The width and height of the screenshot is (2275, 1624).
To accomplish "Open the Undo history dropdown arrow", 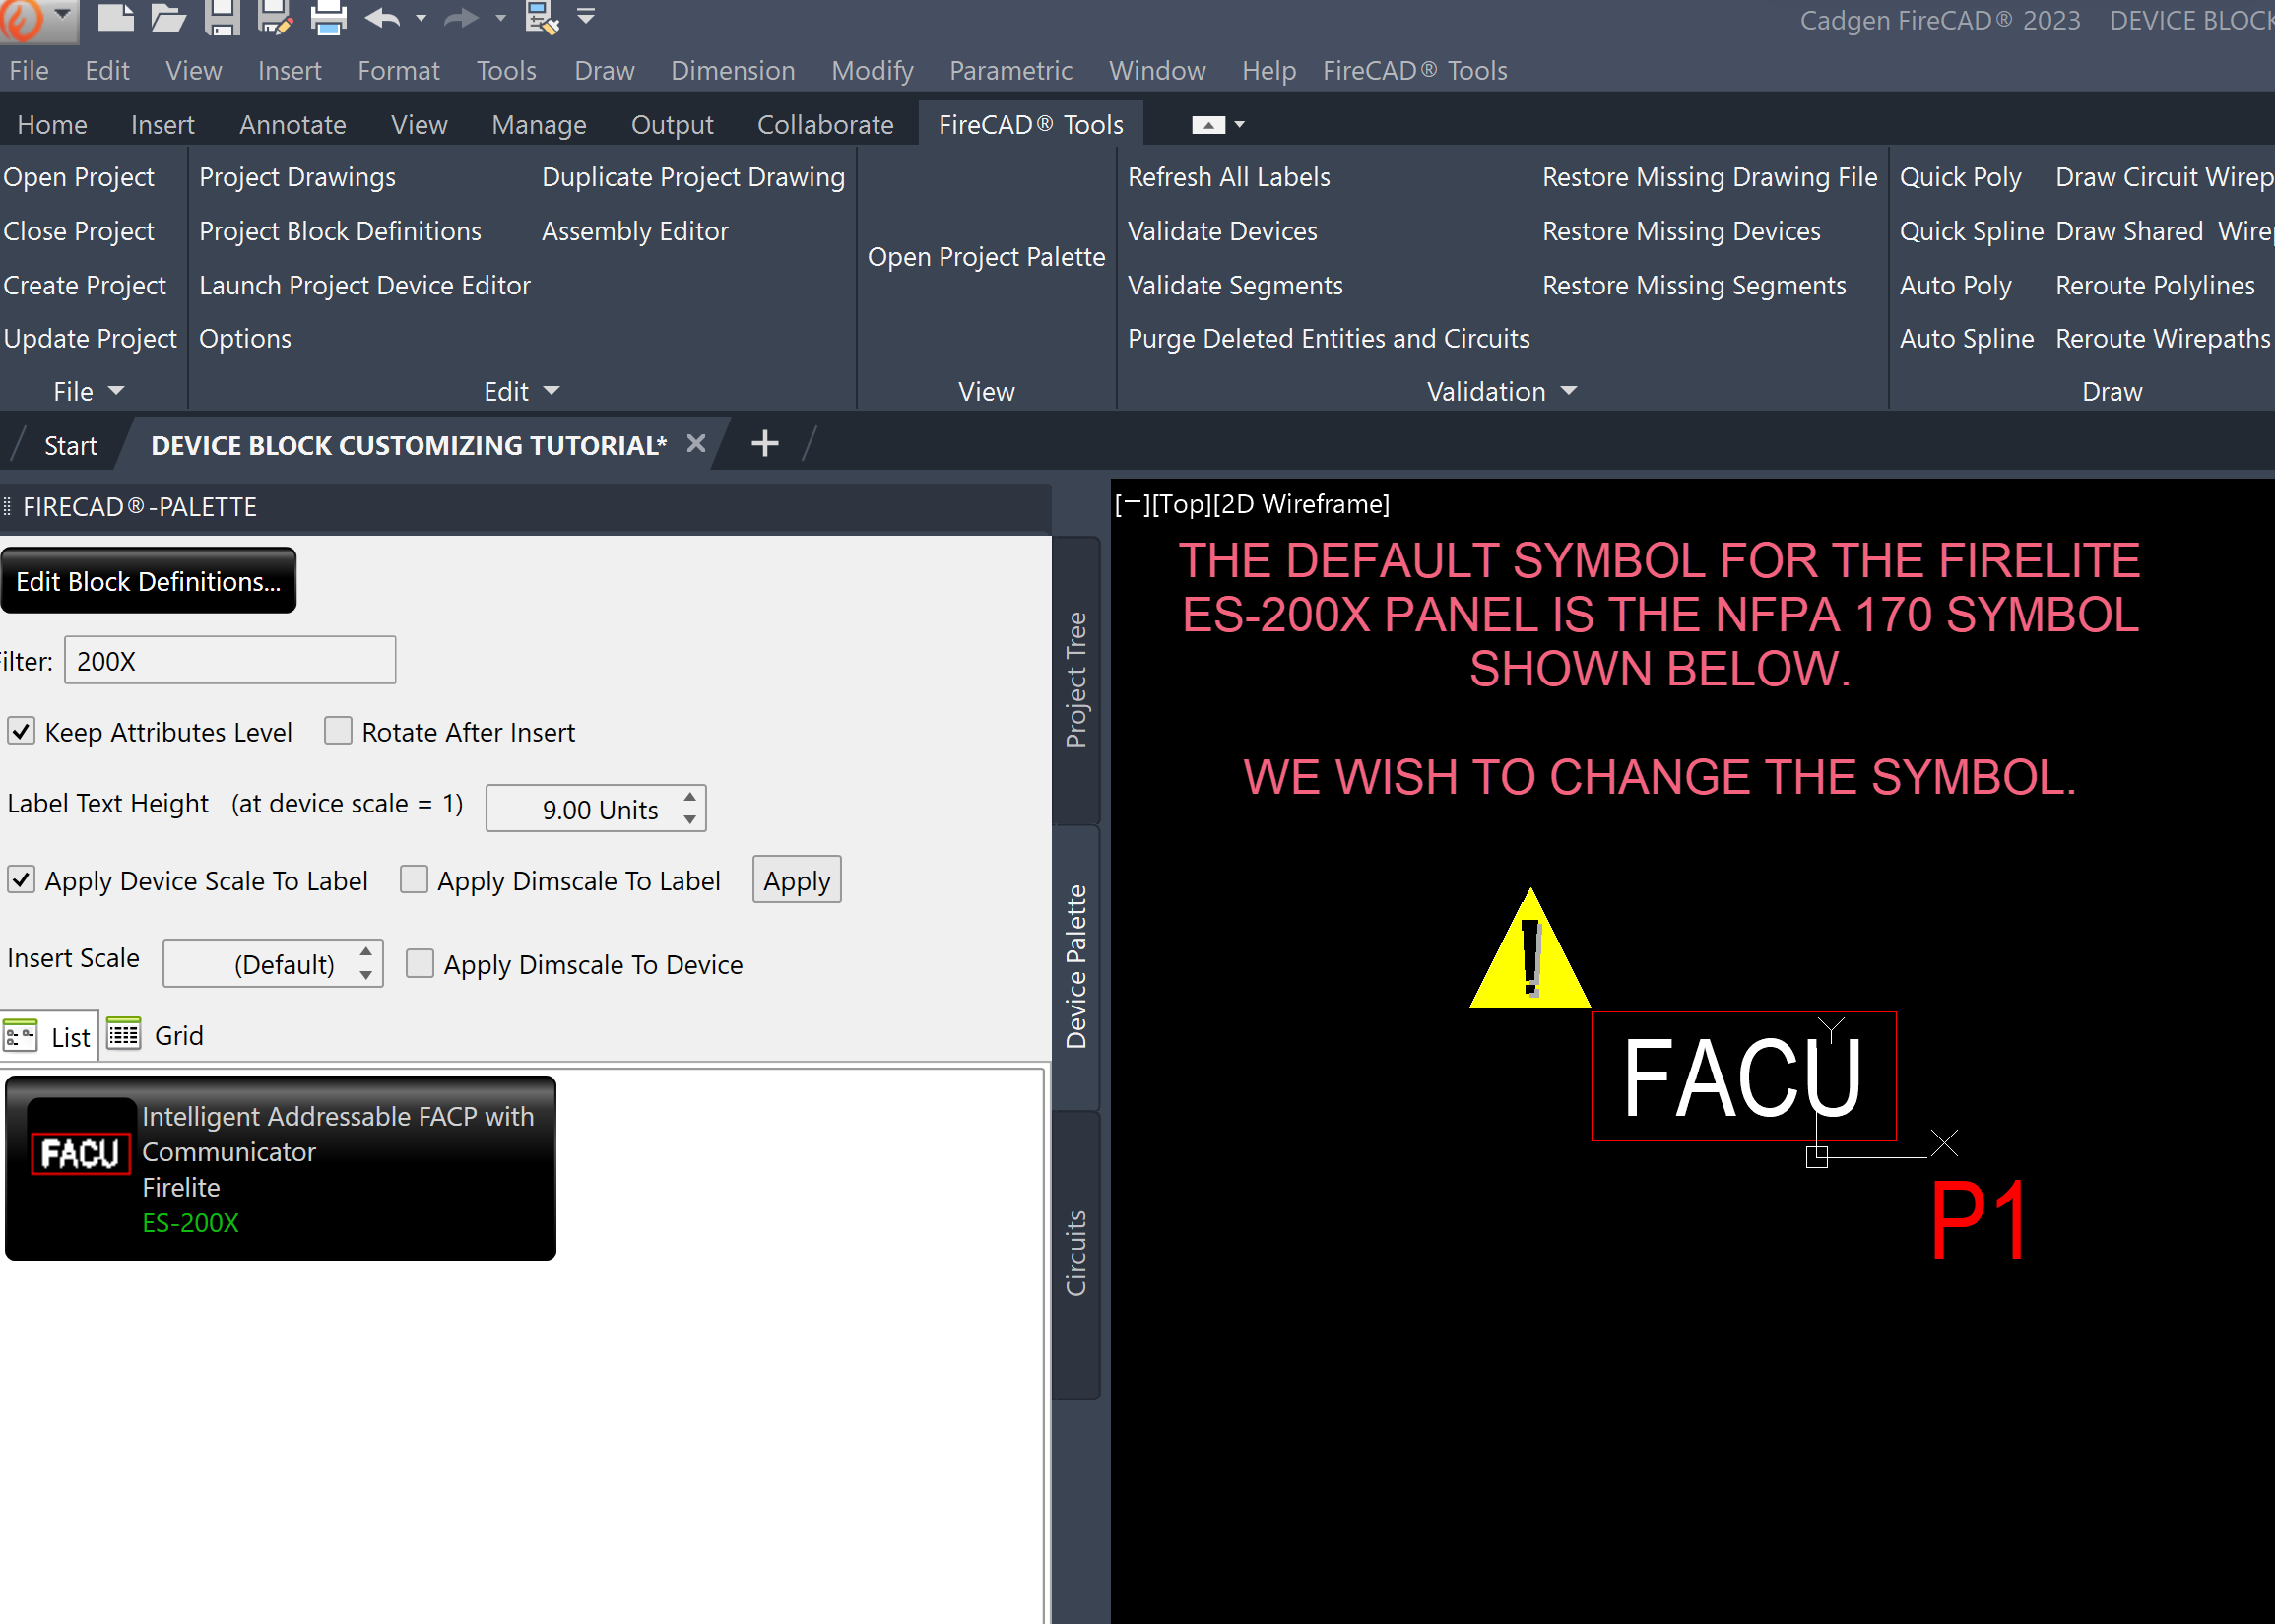I will click(421, 18).
